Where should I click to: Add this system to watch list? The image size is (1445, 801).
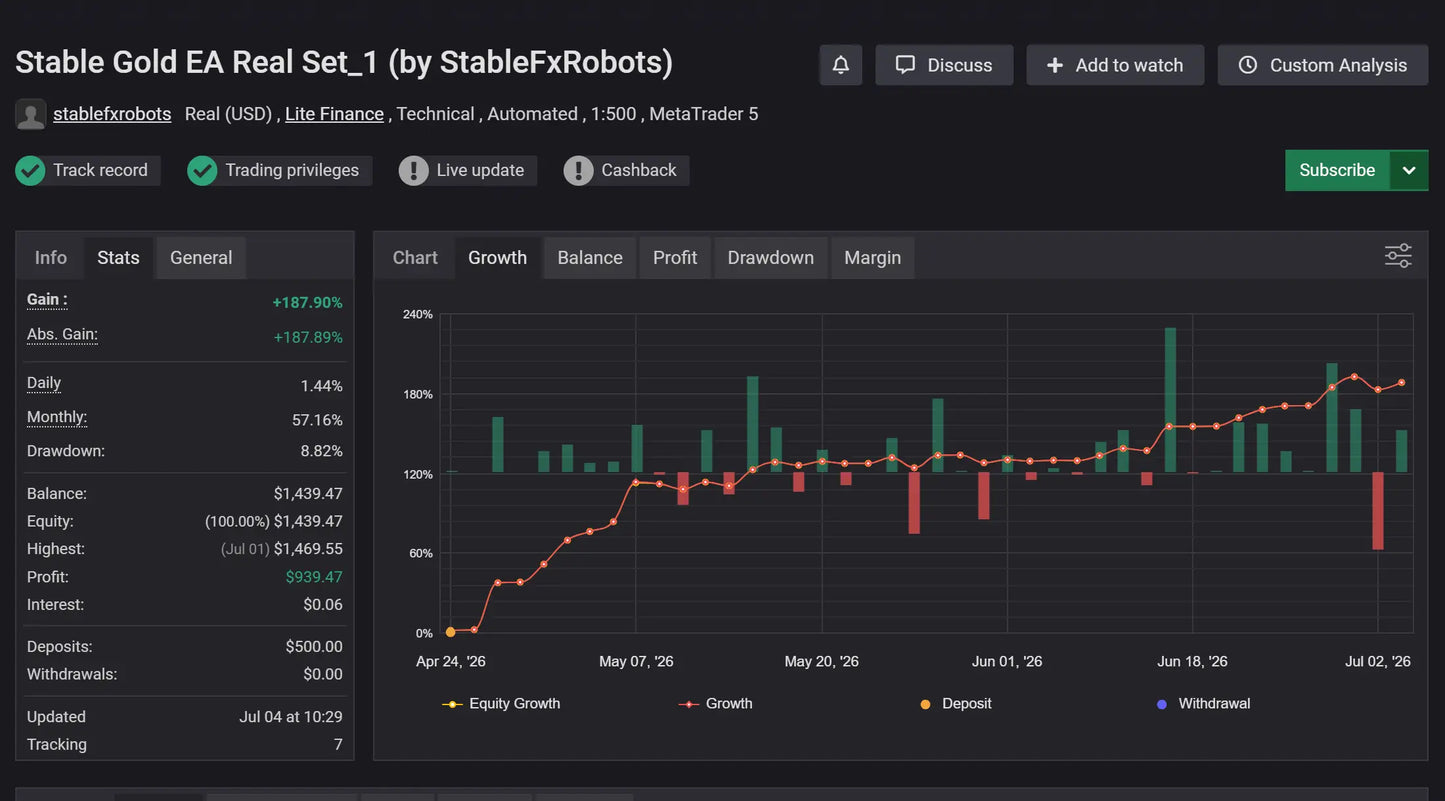point(1115,65)
